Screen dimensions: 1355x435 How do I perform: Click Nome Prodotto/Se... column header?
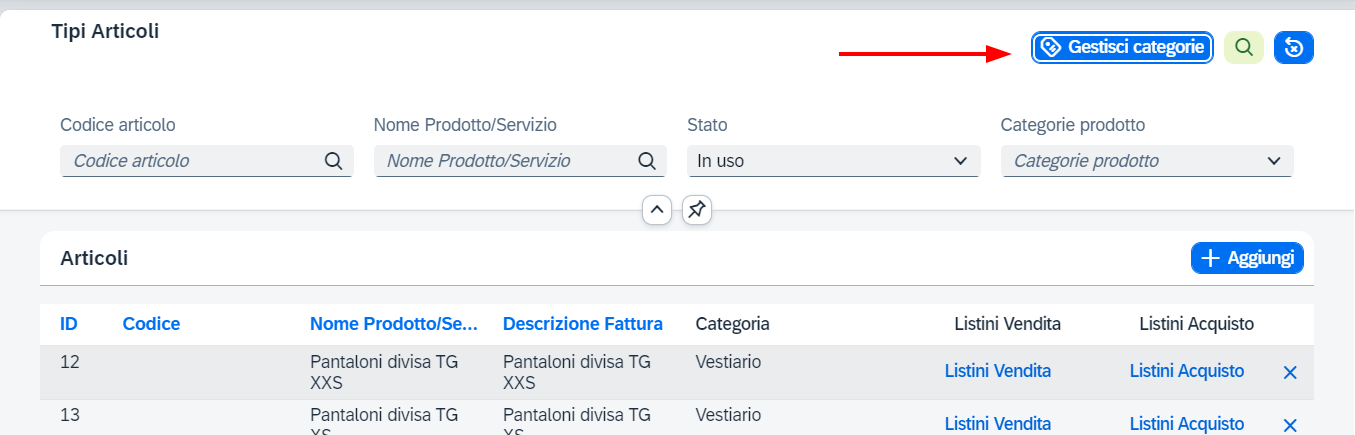click(394, 324)
